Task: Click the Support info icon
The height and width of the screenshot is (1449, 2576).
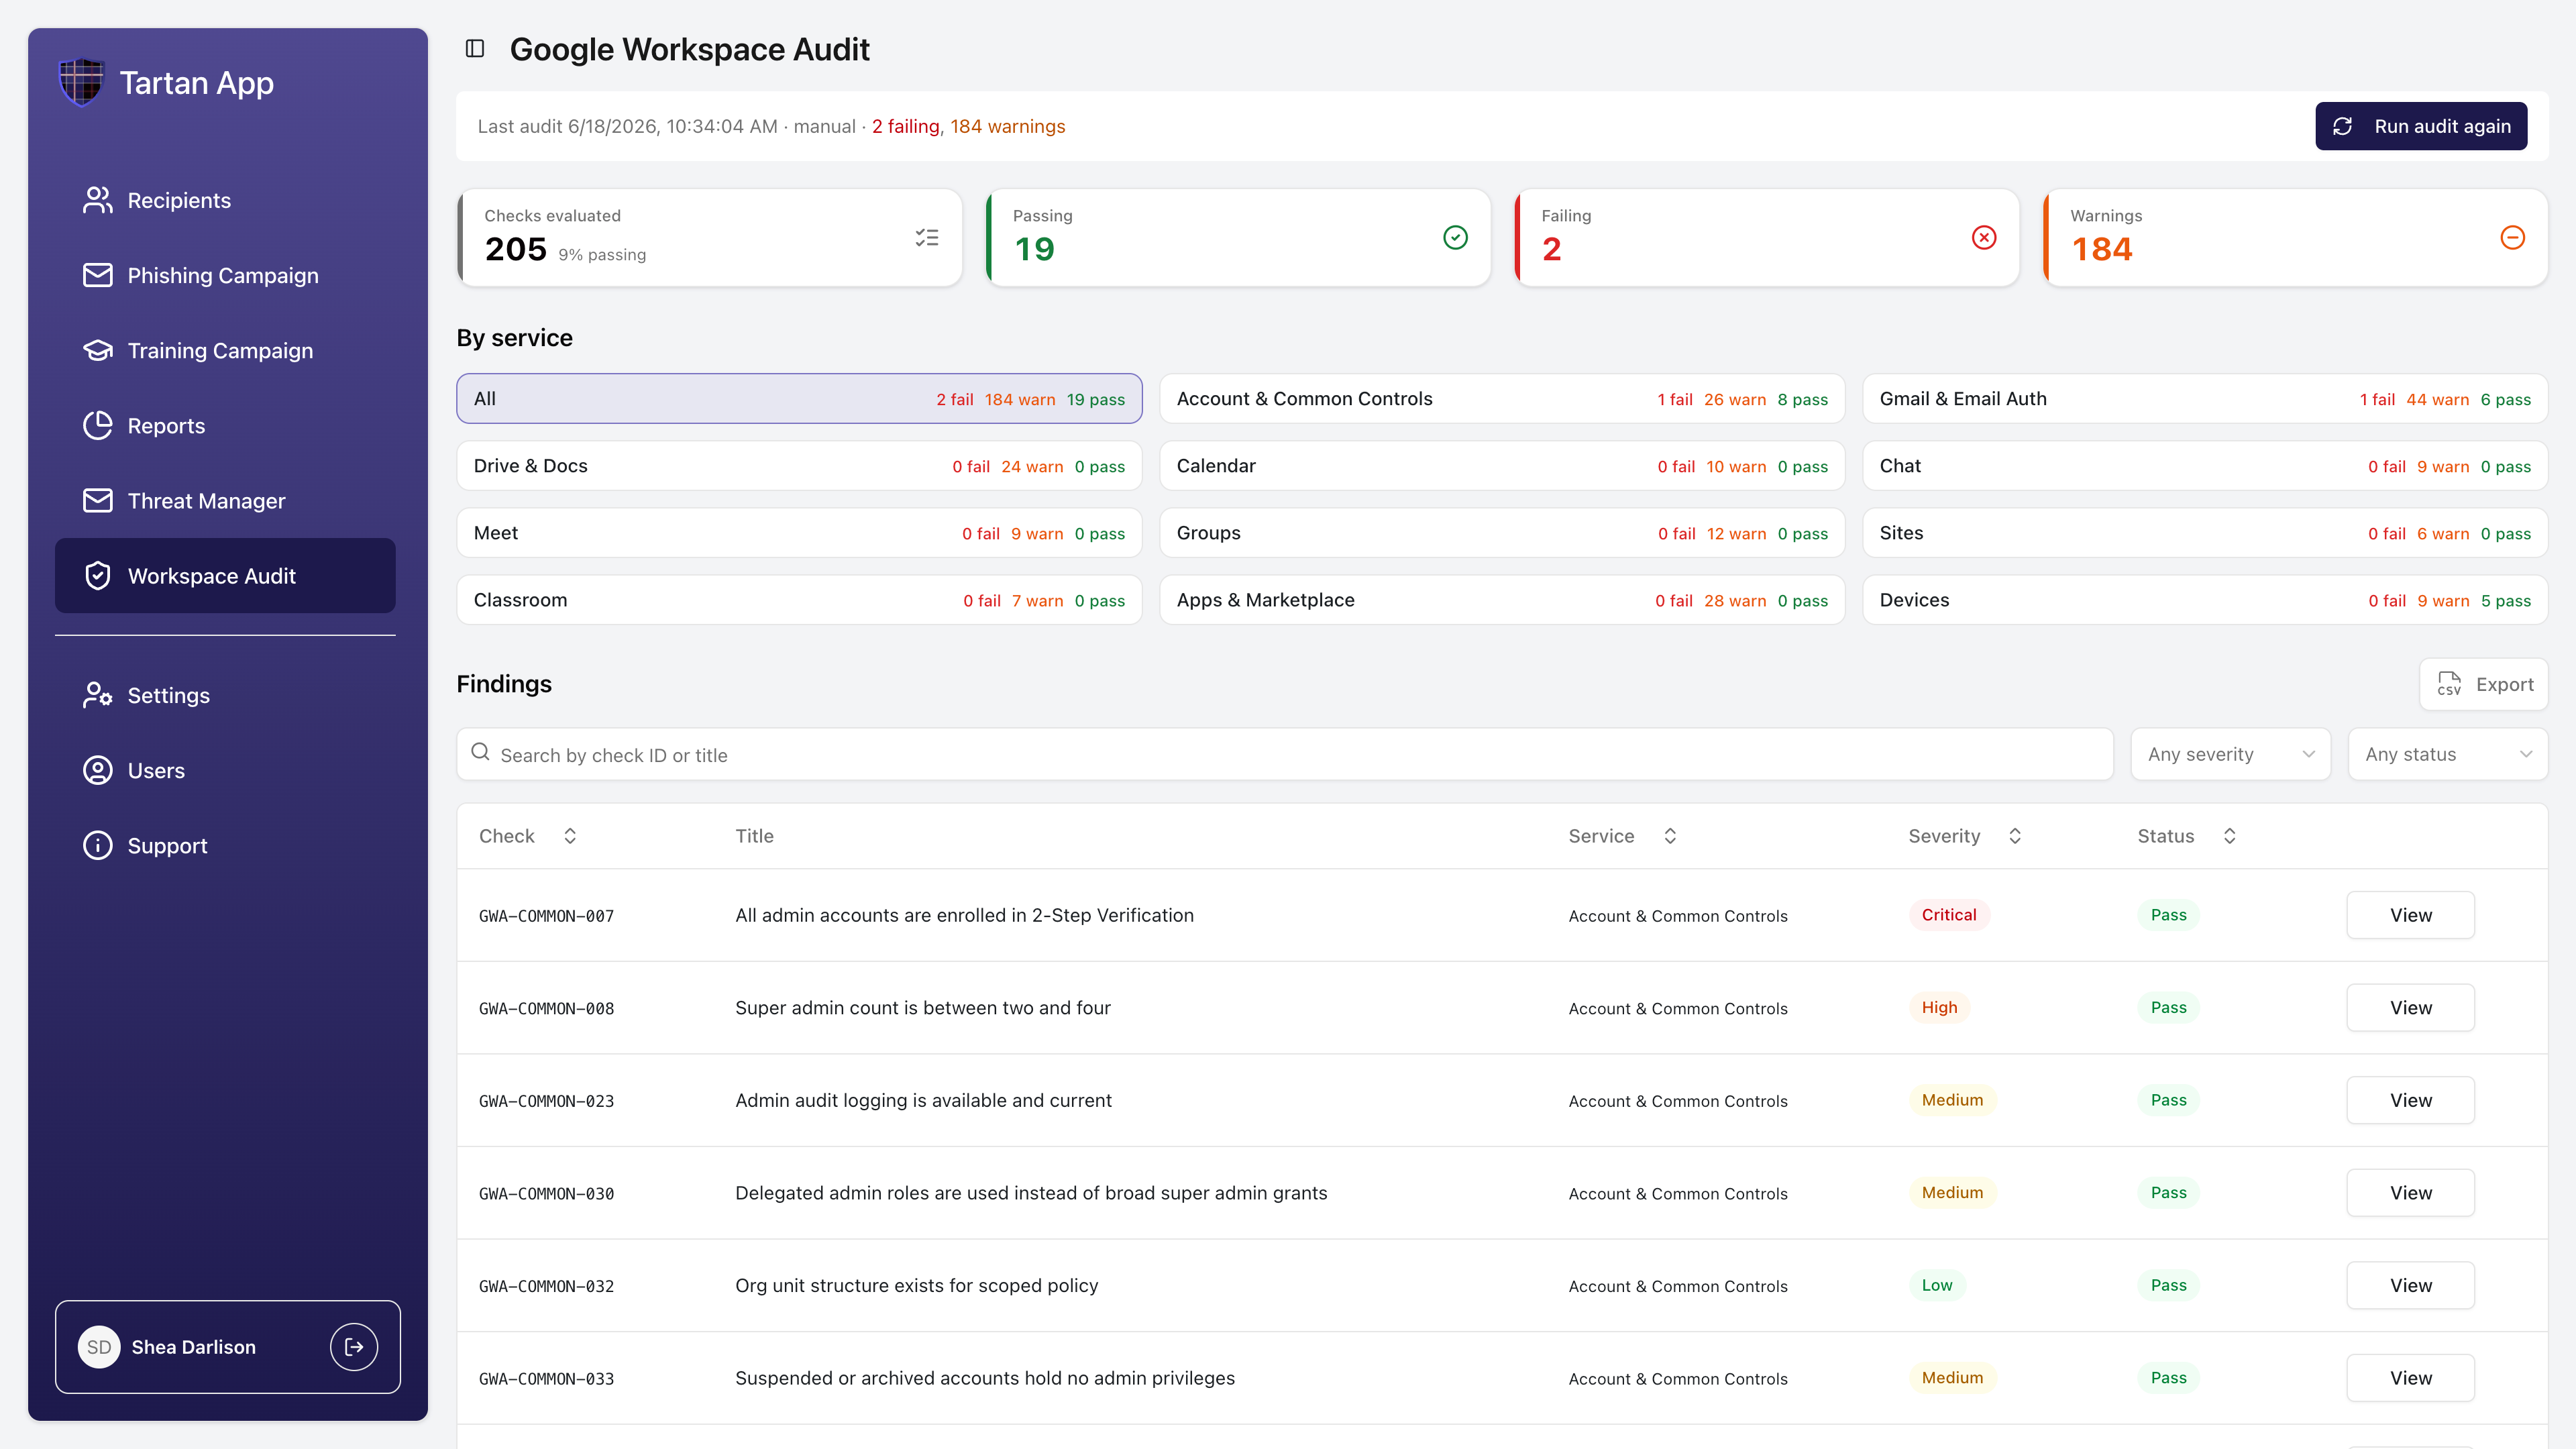Action: [97, 845]
